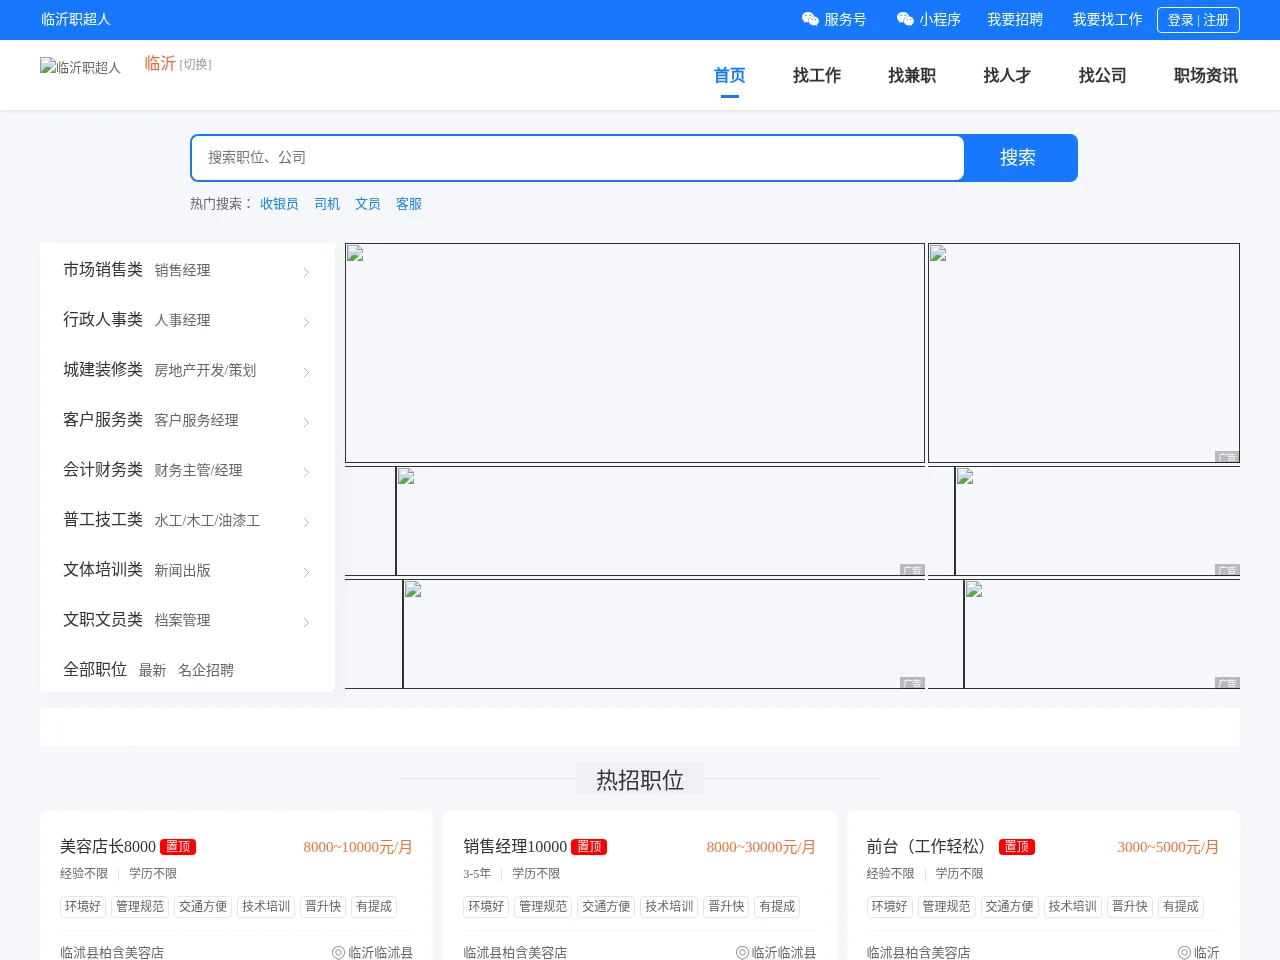Viewport: 1280px width, 960px height.
Task: Open the 找人才 tab
Action: [x=1007, y=75]
